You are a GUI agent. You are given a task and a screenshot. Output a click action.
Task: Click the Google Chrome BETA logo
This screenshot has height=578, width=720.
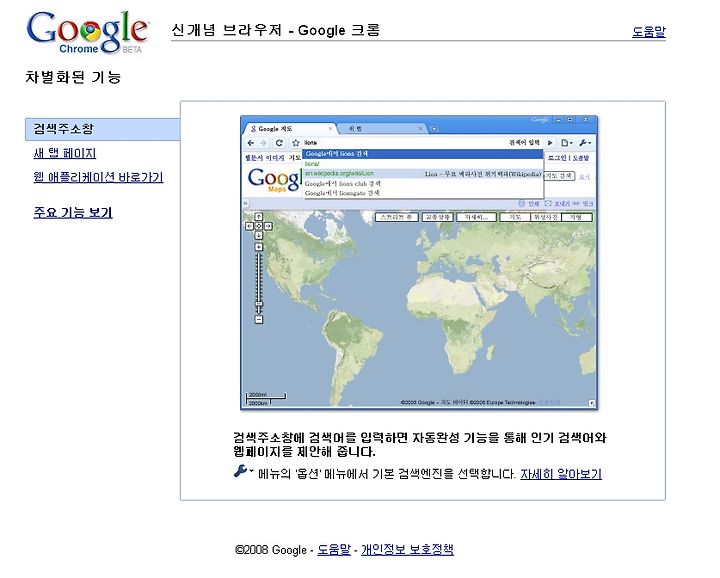[87, 32]
